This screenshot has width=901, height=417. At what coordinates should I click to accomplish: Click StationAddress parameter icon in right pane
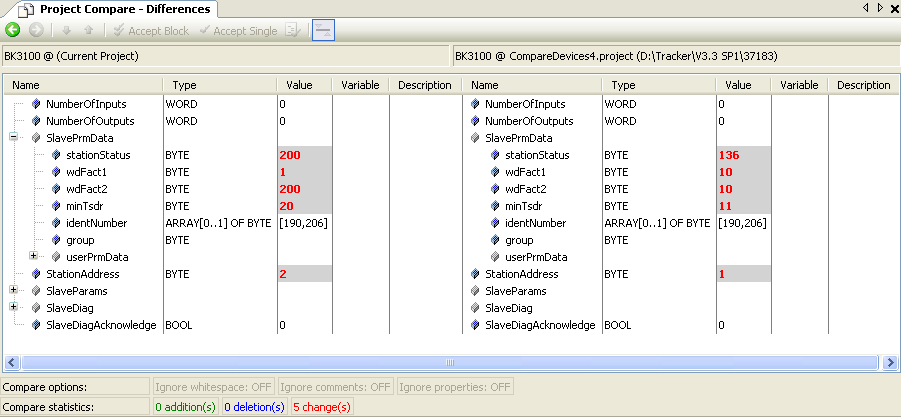[x=475, y=274]
